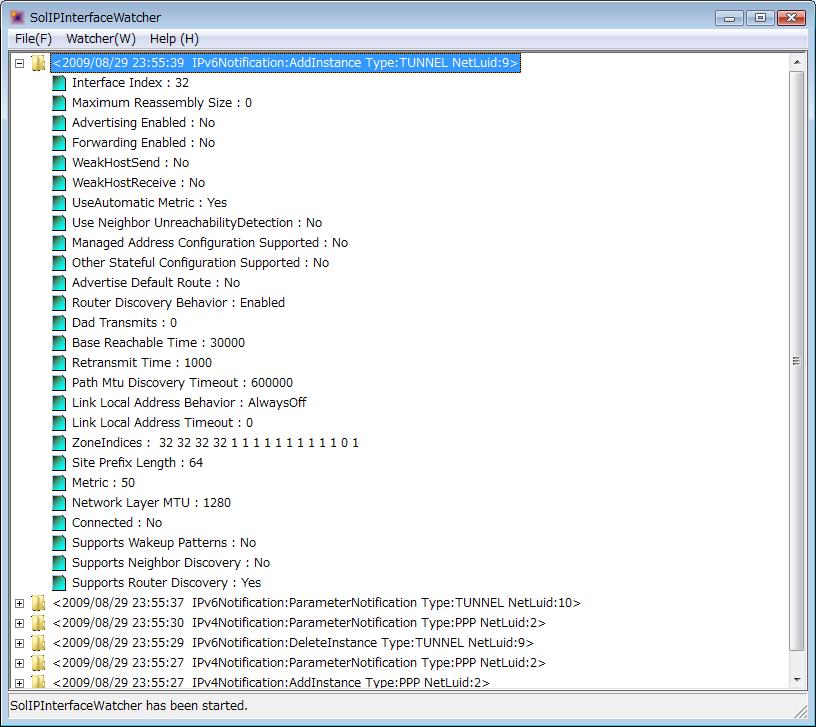Click green icon beside Use Neighbor UnreachabilityDetection
The height and width of the screenshot is (727, 816).
(x=59, y=223)
